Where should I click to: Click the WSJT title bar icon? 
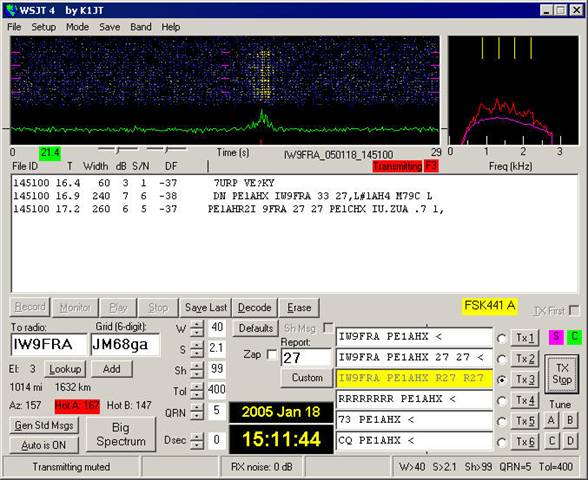point(12,10)
